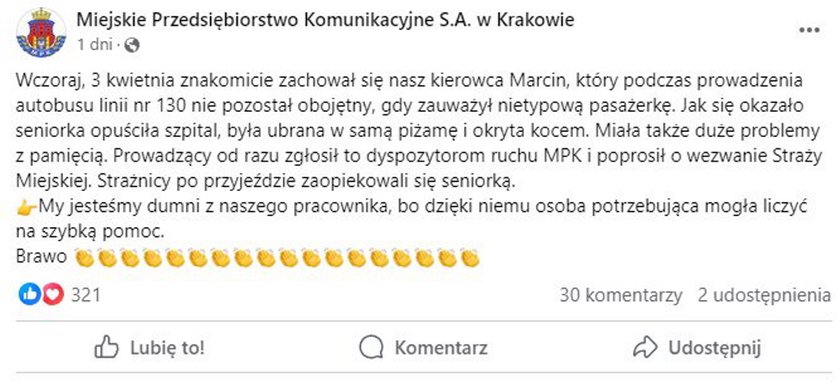Click the blue like reaction icon
The image size is (840, 388).
29,295
